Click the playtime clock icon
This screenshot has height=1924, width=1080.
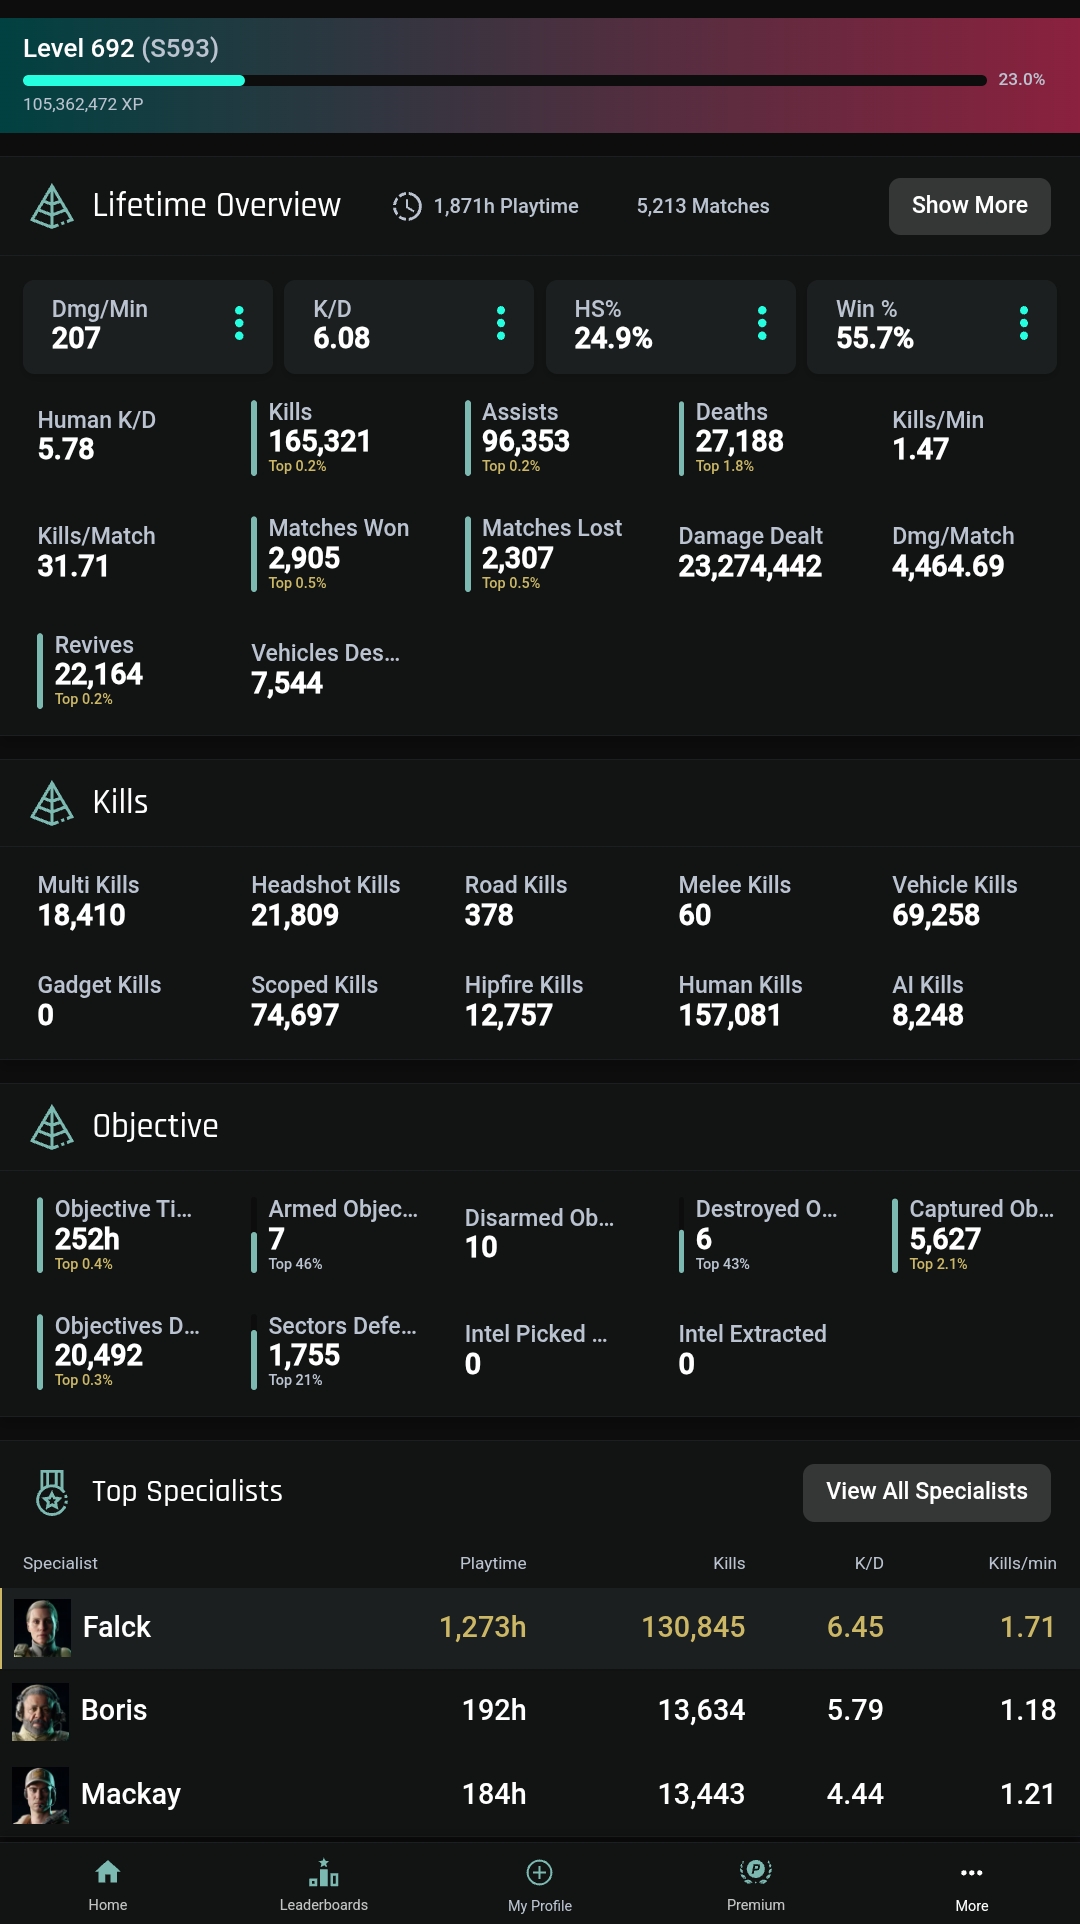point(407,206)
